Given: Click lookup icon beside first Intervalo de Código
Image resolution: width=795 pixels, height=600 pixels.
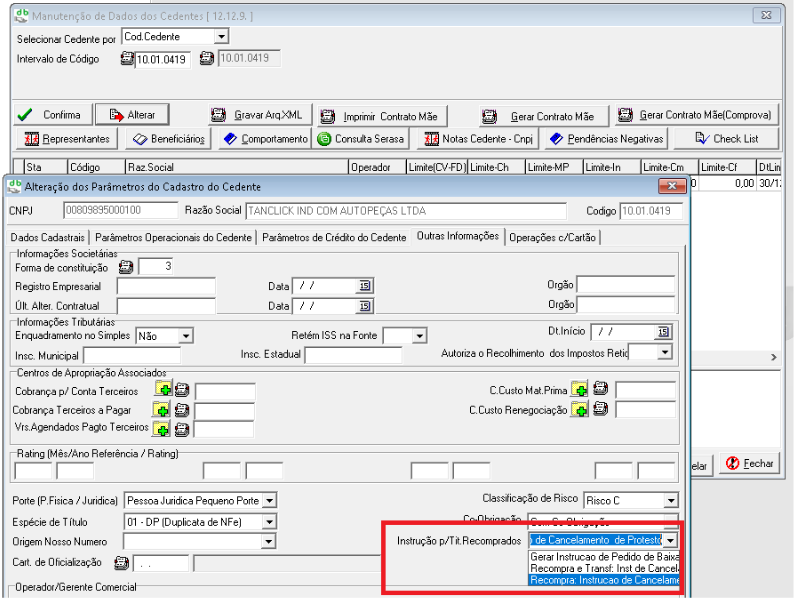Looking at the screenshot, I should tap(127, 58).
